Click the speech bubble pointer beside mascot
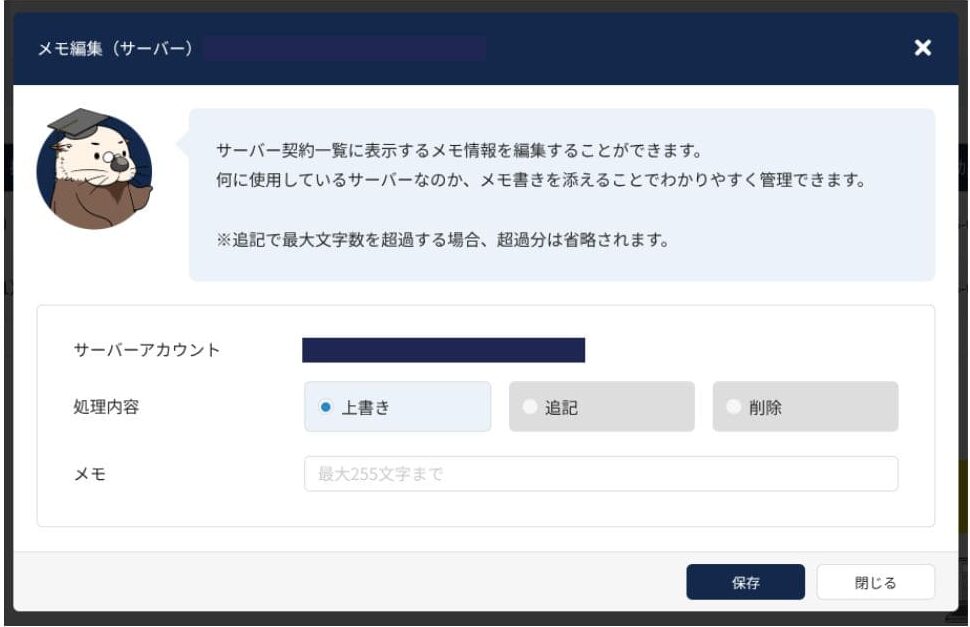 [x=183, y=145]
